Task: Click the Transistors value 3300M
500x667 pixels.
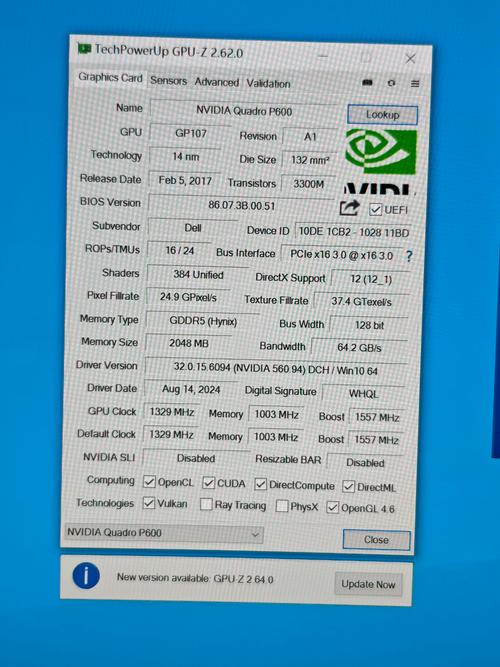Action: click(x=309, y=184)
